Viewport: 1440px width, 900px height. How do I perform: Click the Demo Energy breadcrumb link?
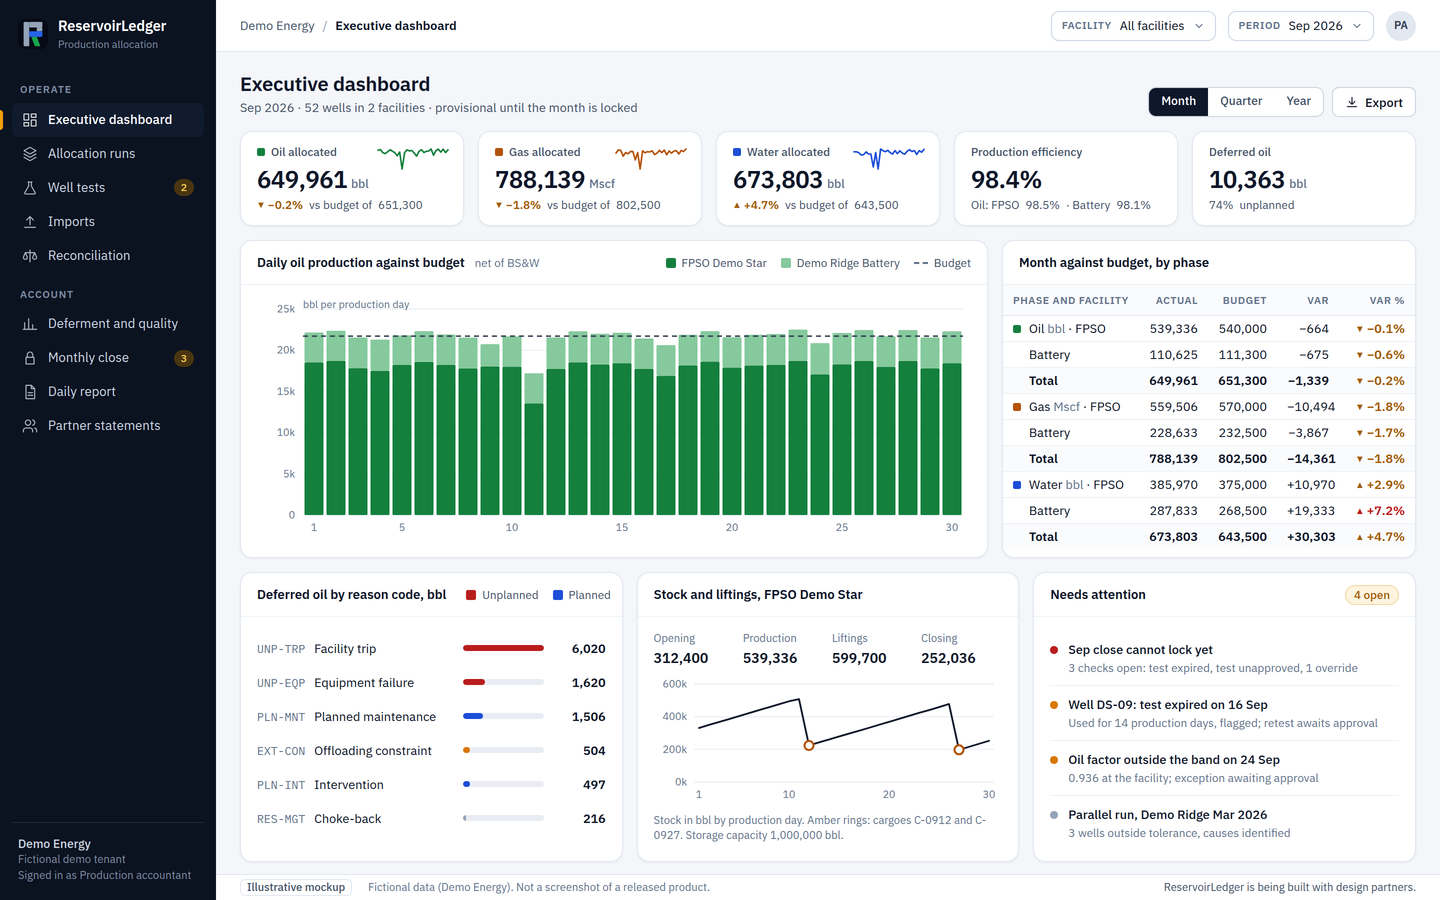click(277, 26)
